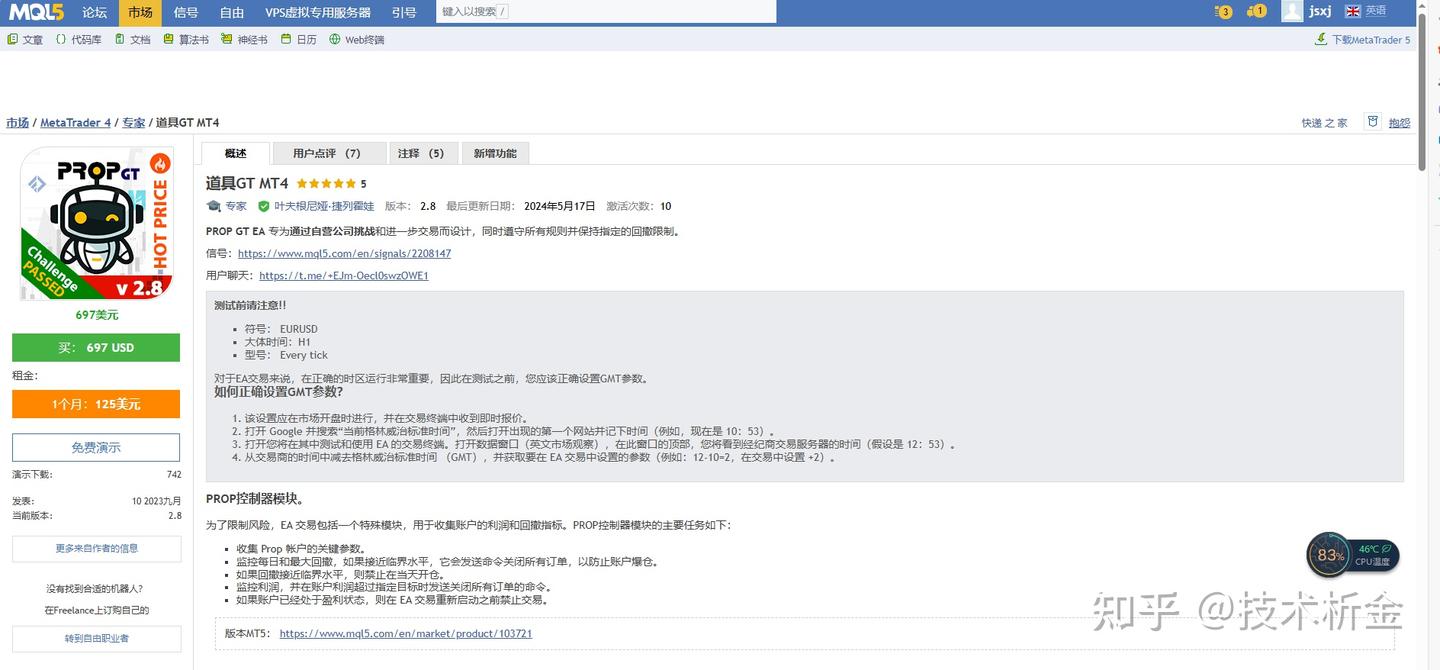Image resolution: width=1440 pixels, height=670 pixels.
Task: Click the 专家 graduation cap icon
Action: (213, 206)
